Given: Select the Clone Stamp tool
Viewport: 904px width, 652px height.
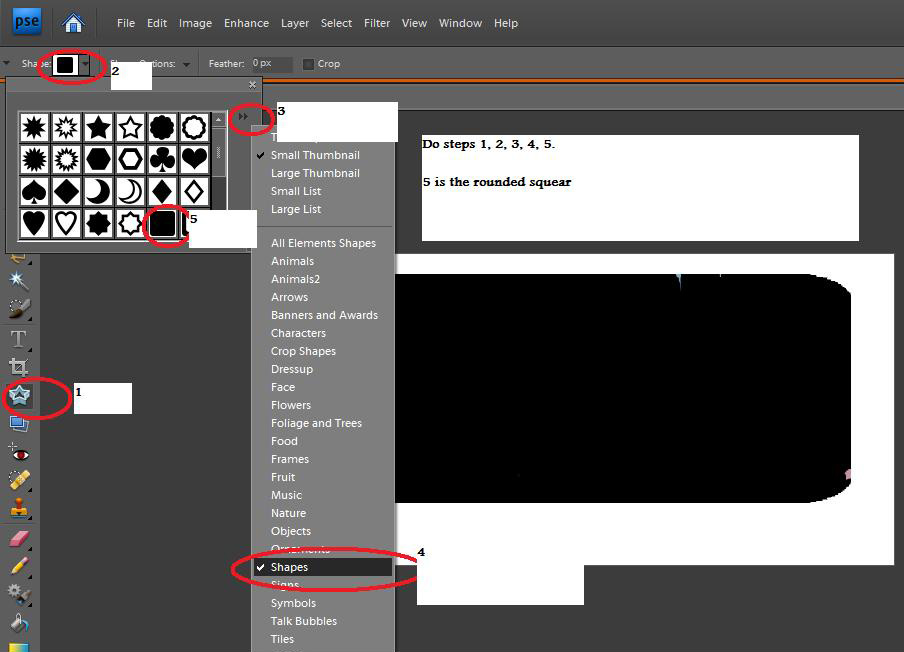Looking at the screenshot, I should click(18, 508).
